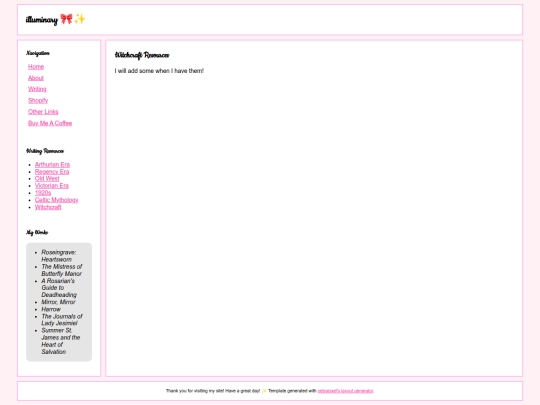Click 'The Mistress of Butterfly Manor' entry
540x405 pixels.
pyautogui.click(x=62, y=270)
